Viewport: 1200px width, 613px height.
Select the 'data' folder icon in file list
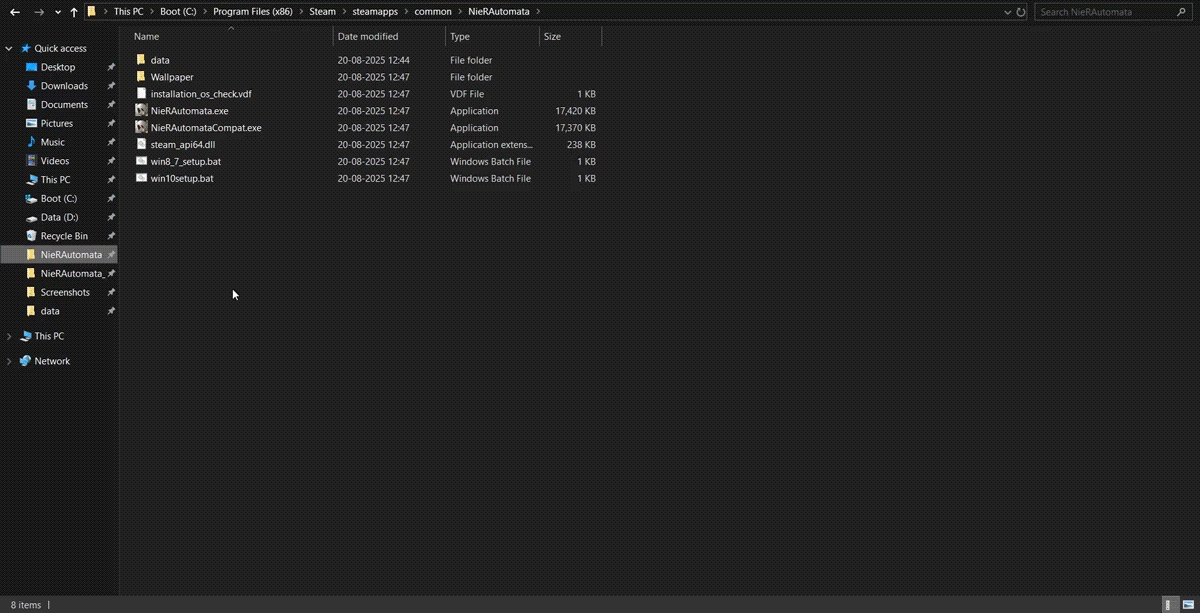tap(141, 60)
